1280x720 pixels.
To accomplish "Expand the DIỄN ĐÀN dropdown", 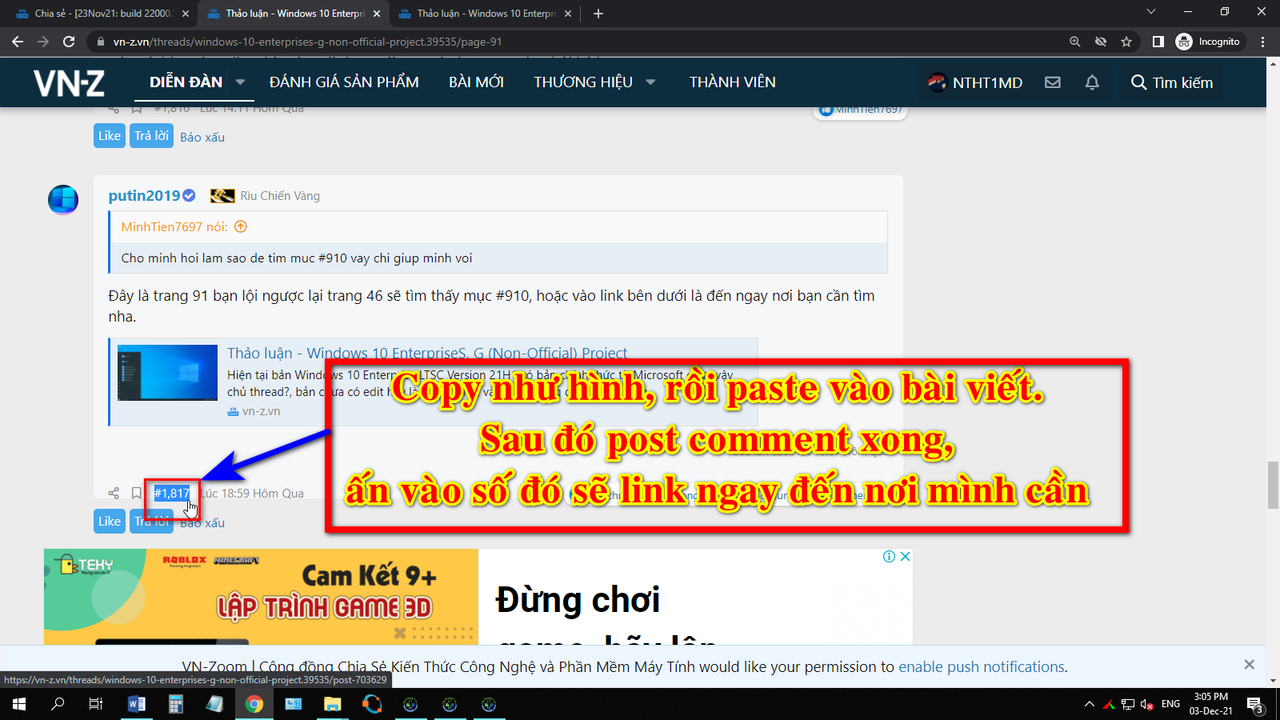I will tap(239, 82).
